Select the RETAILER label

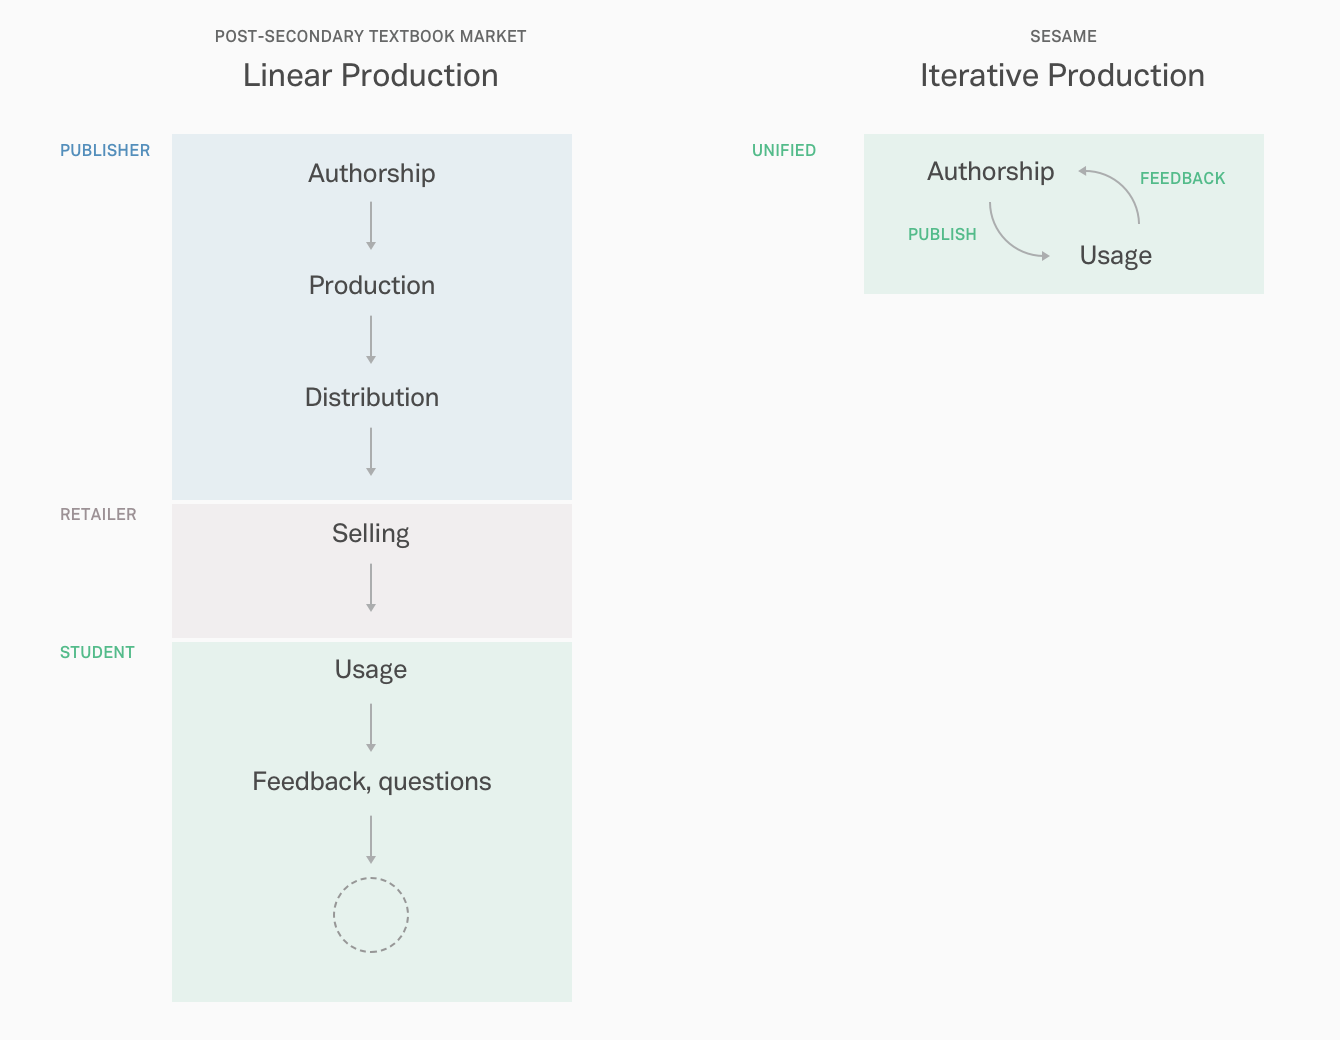click(x=98, y=514)
